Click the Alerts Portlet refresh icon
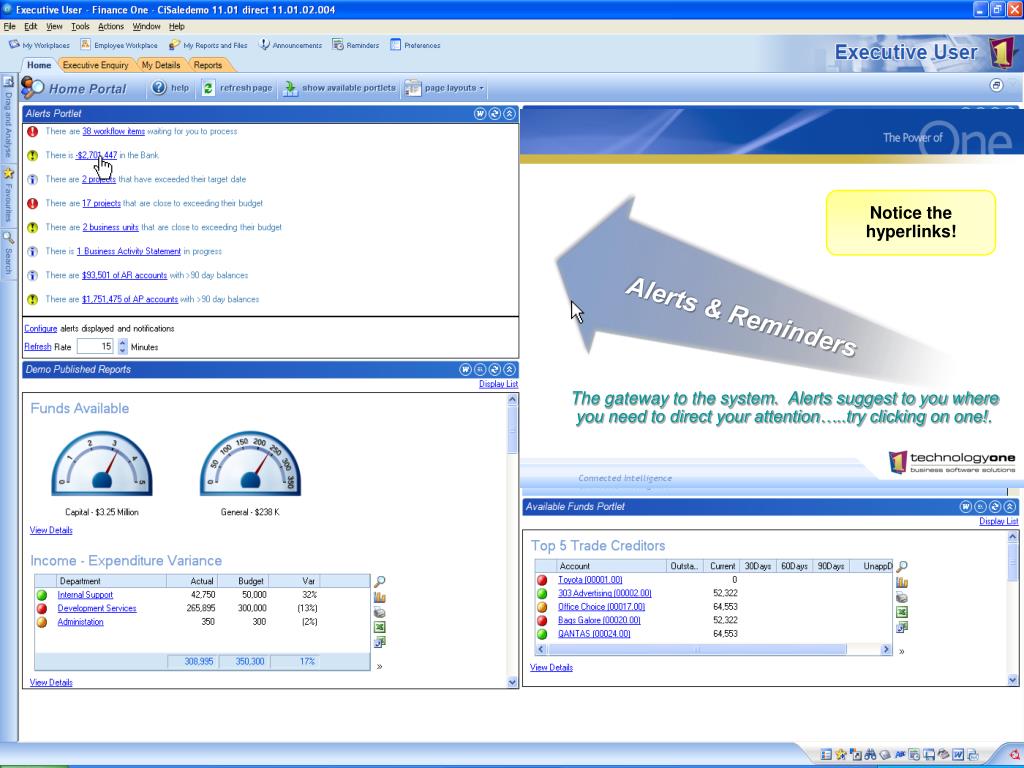The image size is (1024, 768). tap(495, 114)
